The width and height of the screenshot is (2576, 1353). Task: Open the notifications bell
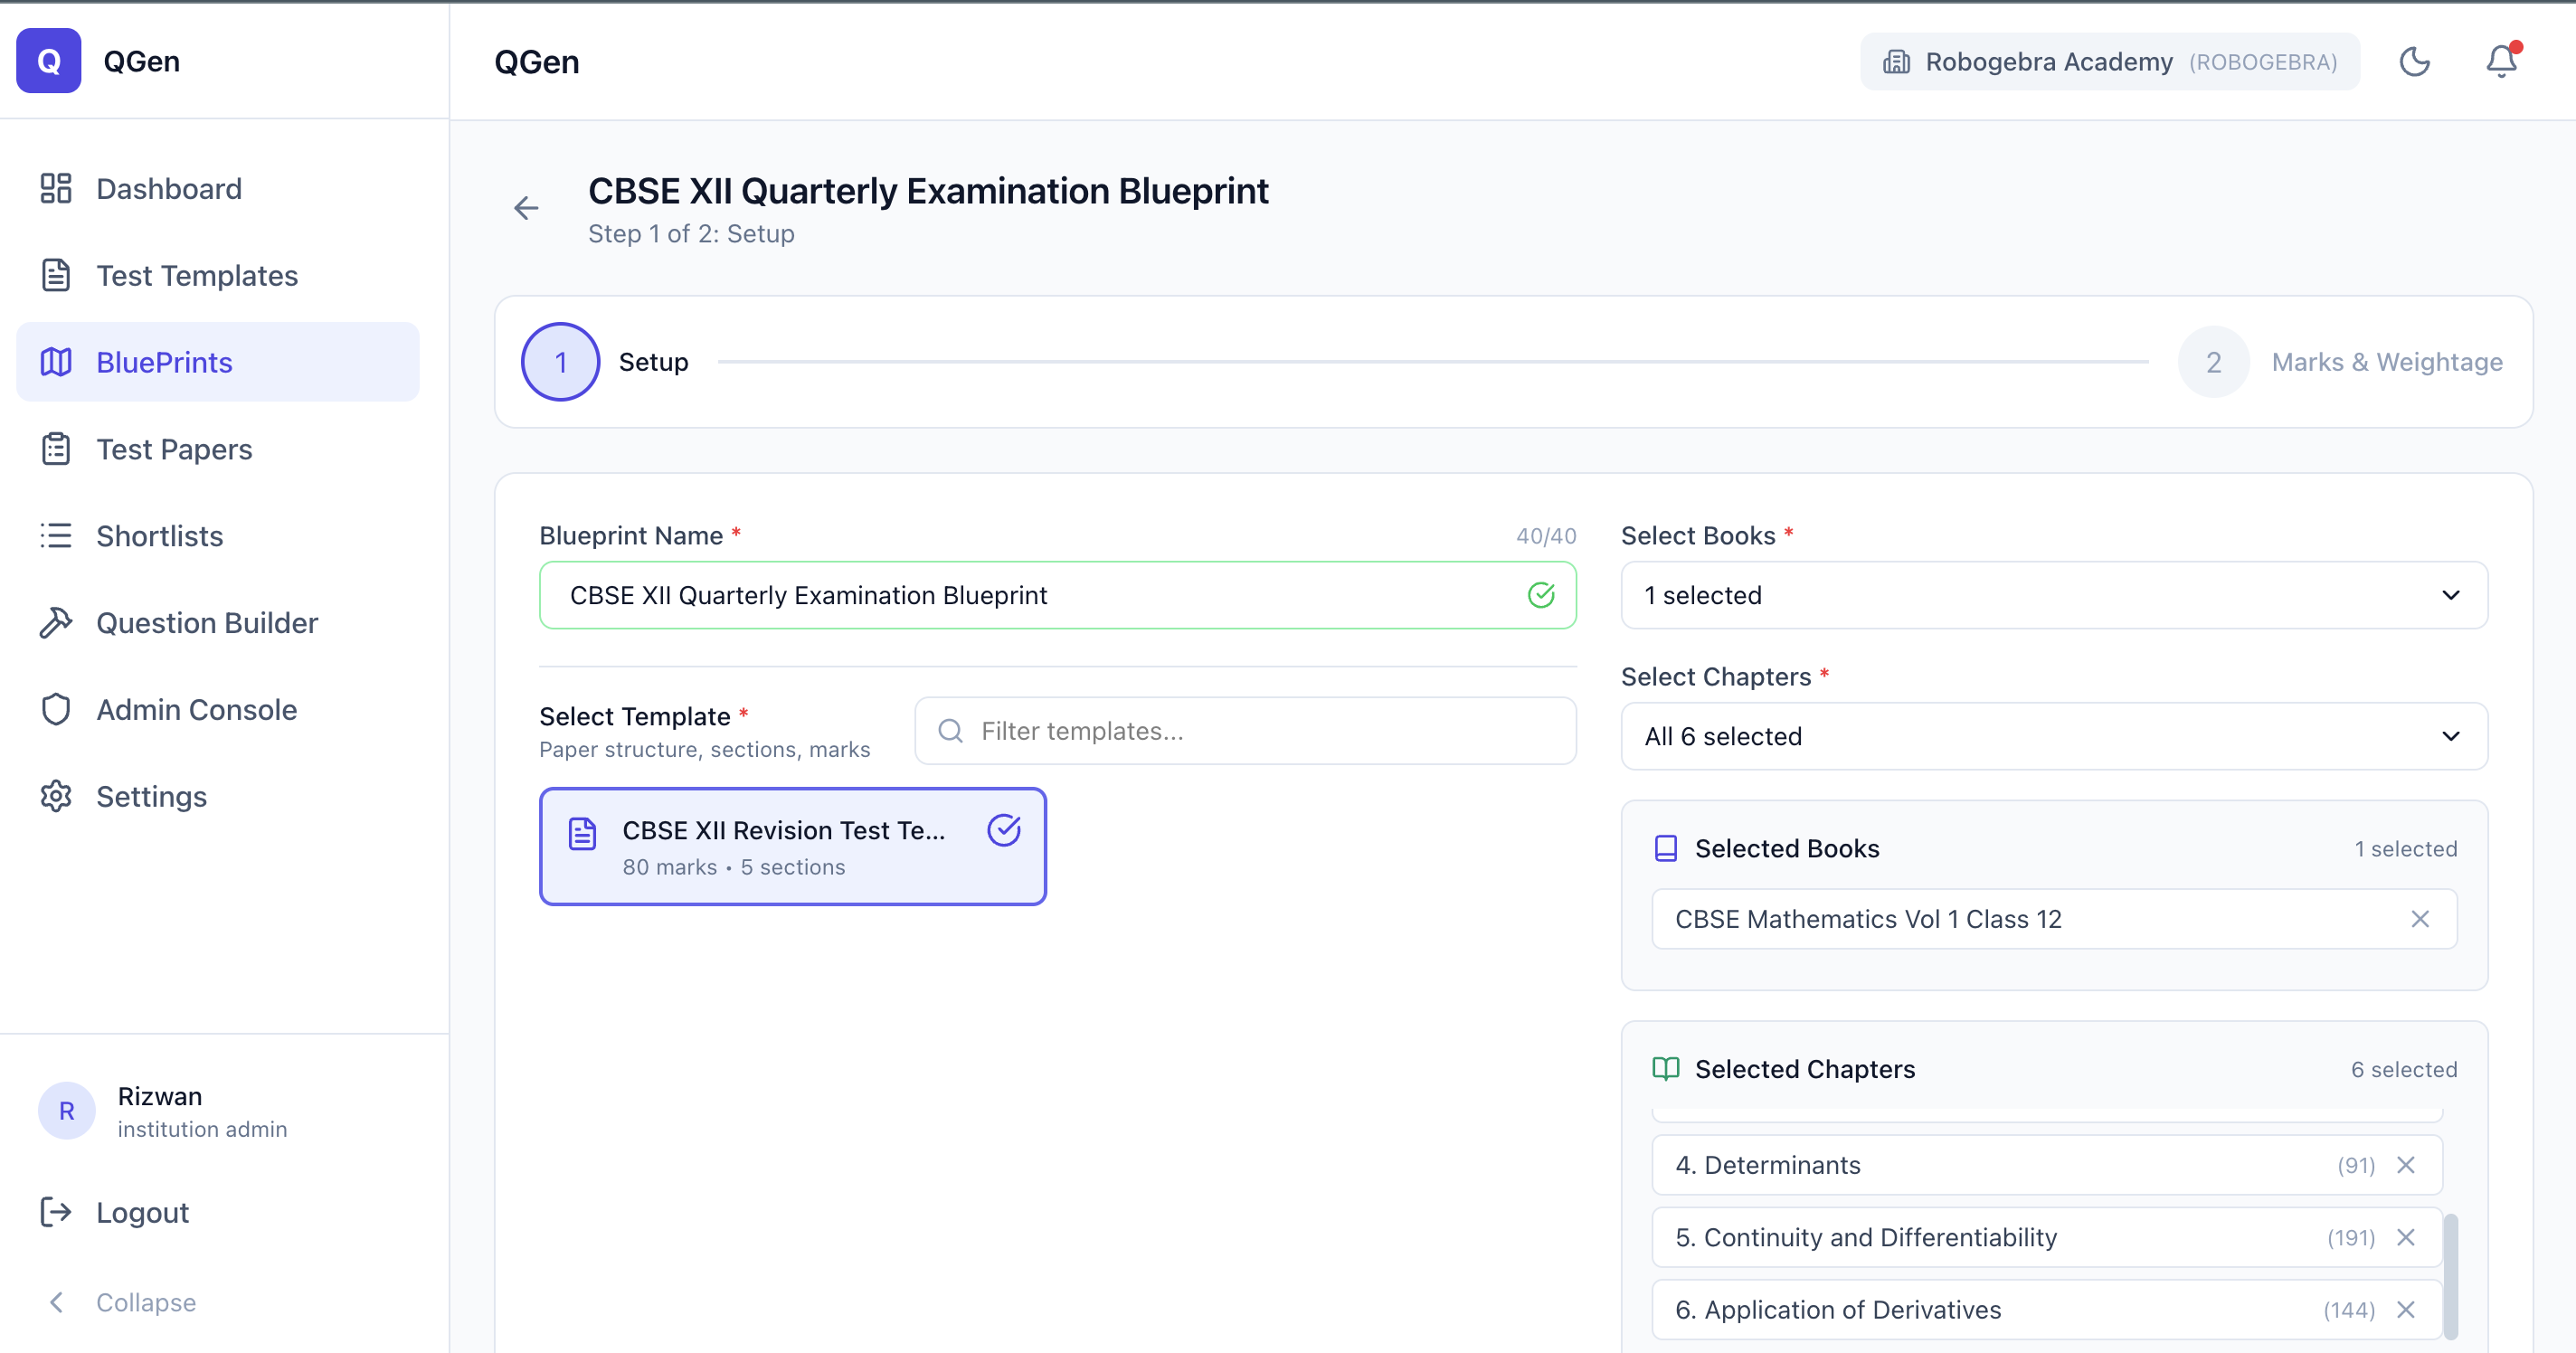[x=2501, y=62]
